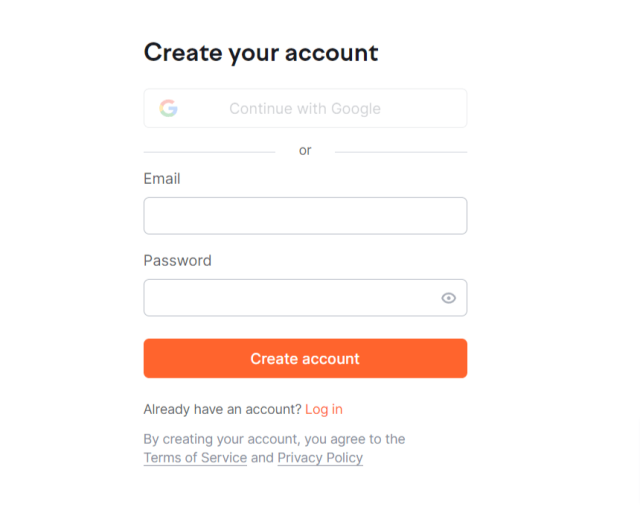Click the word "and" between policy links
Viewport: 640px width, 519px height.
point(262,458)
